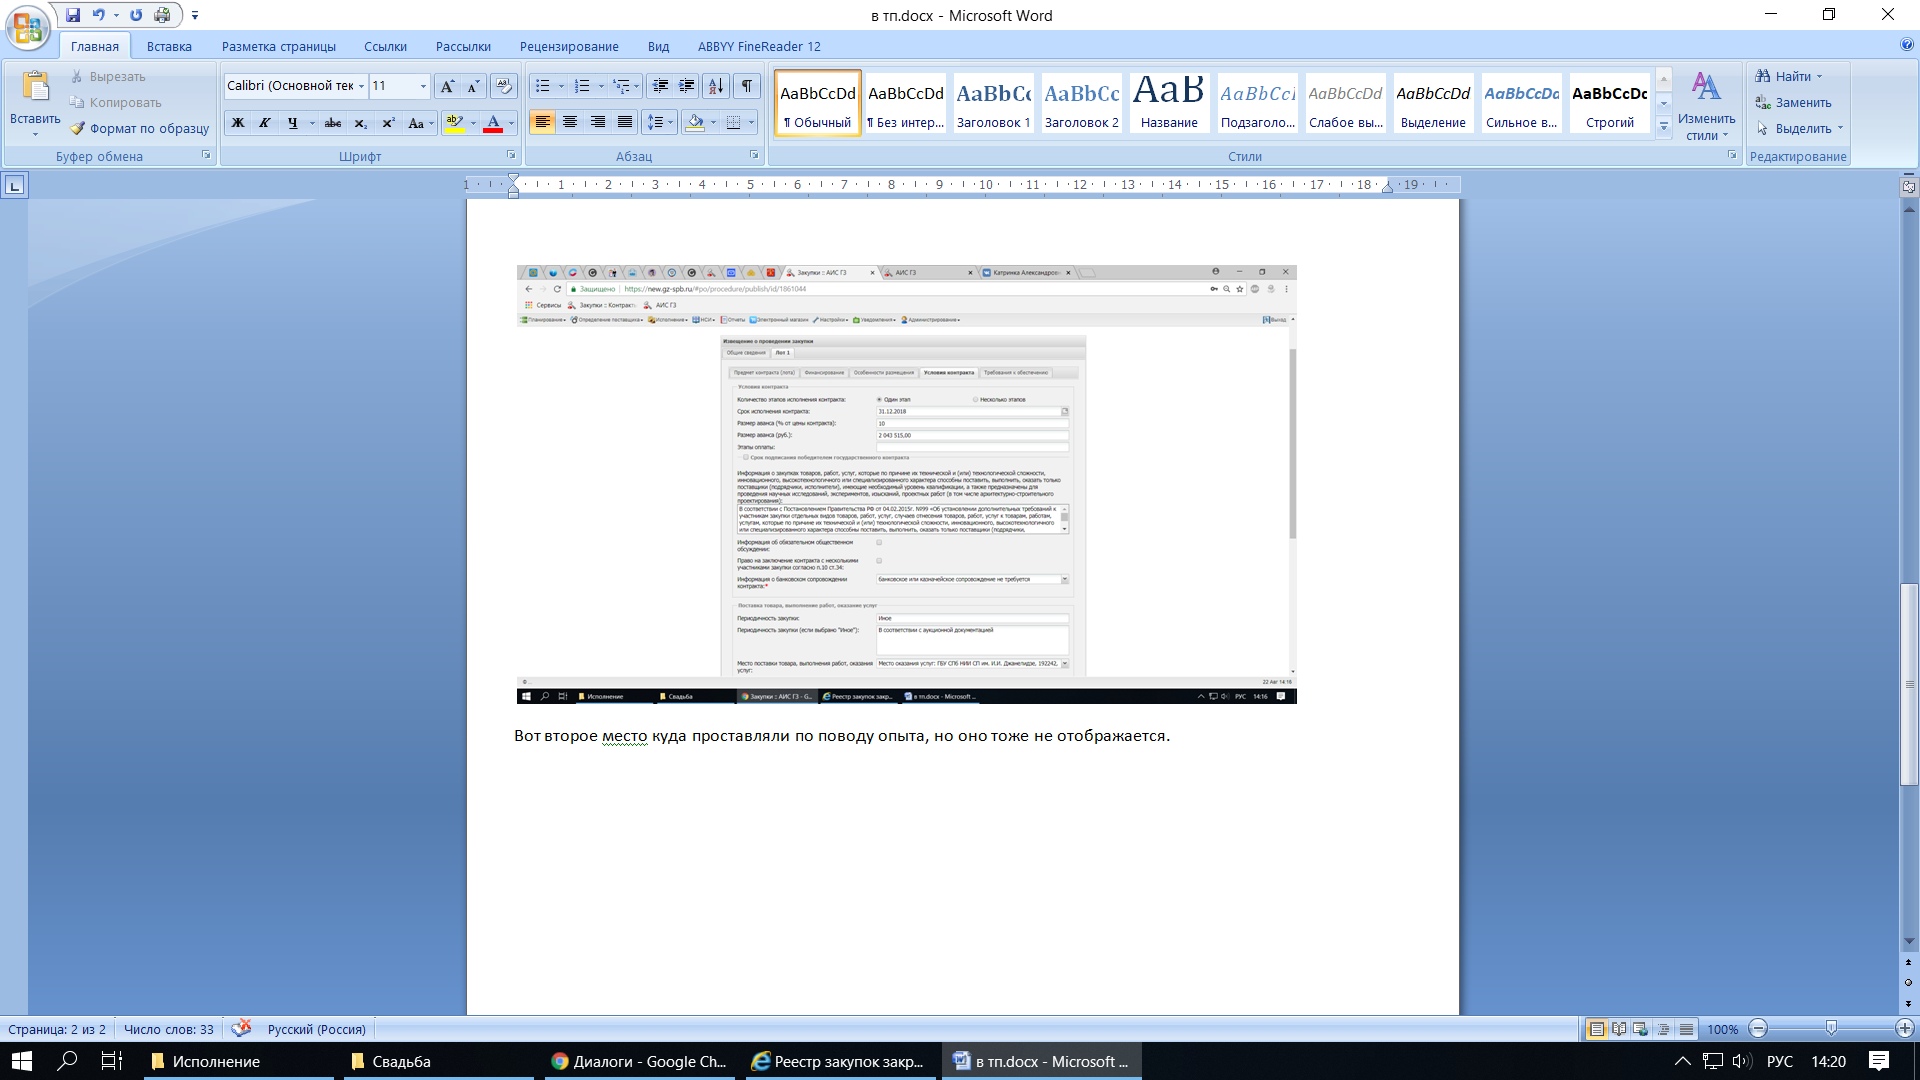The width and height of the screenshot is (1920, 1080).
Task: Toggle underline Ч formatting
Action: tap(292, 123)
